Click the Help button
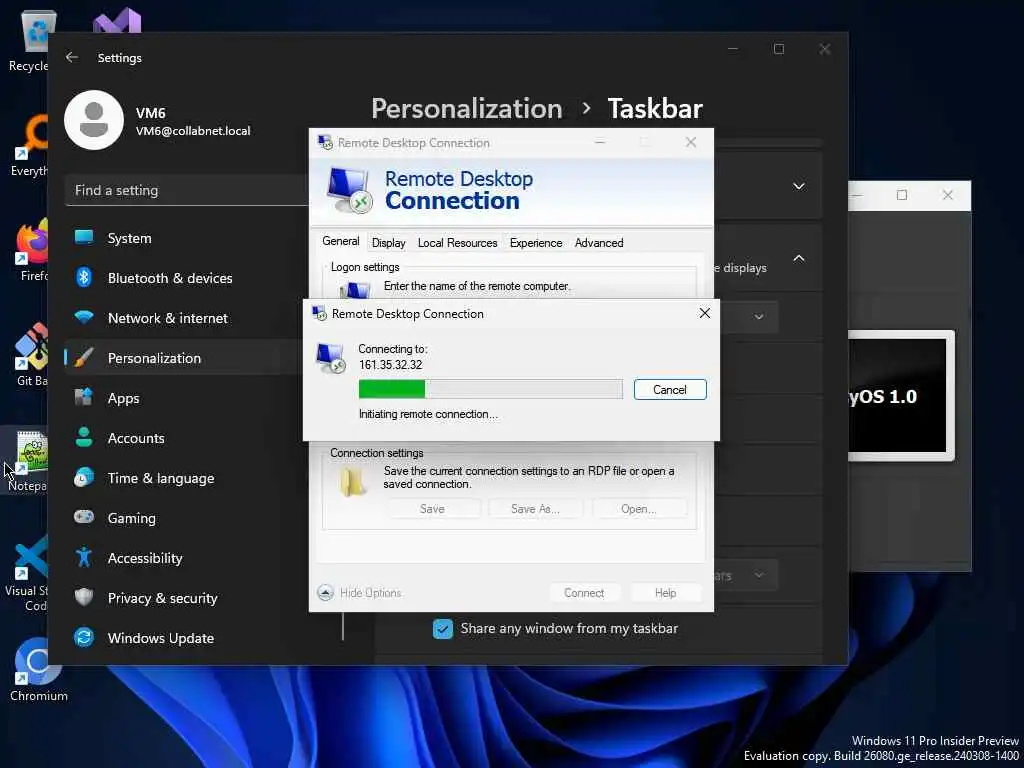Image resolution: width=1024 pixels, height=768 pixels. click(x=665, y=593)
